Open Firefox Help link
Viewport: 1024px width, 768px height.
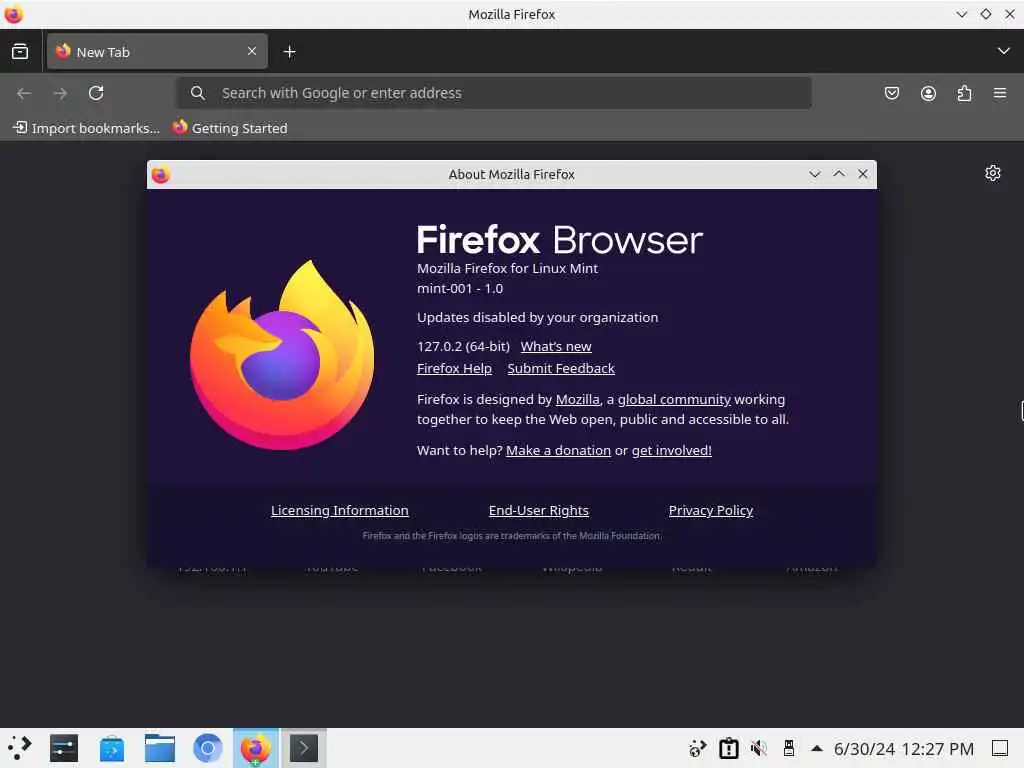tap(454, 368)
